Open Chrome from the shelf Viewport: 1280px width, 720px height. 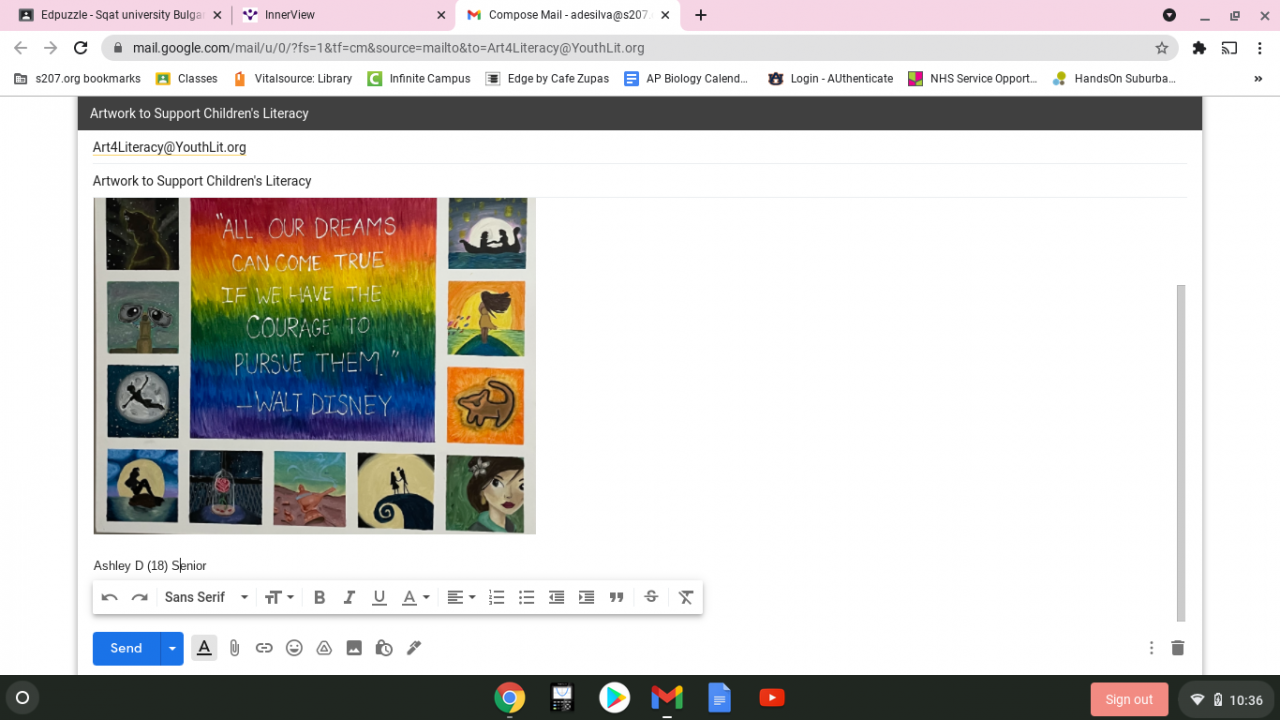point(509,698)
